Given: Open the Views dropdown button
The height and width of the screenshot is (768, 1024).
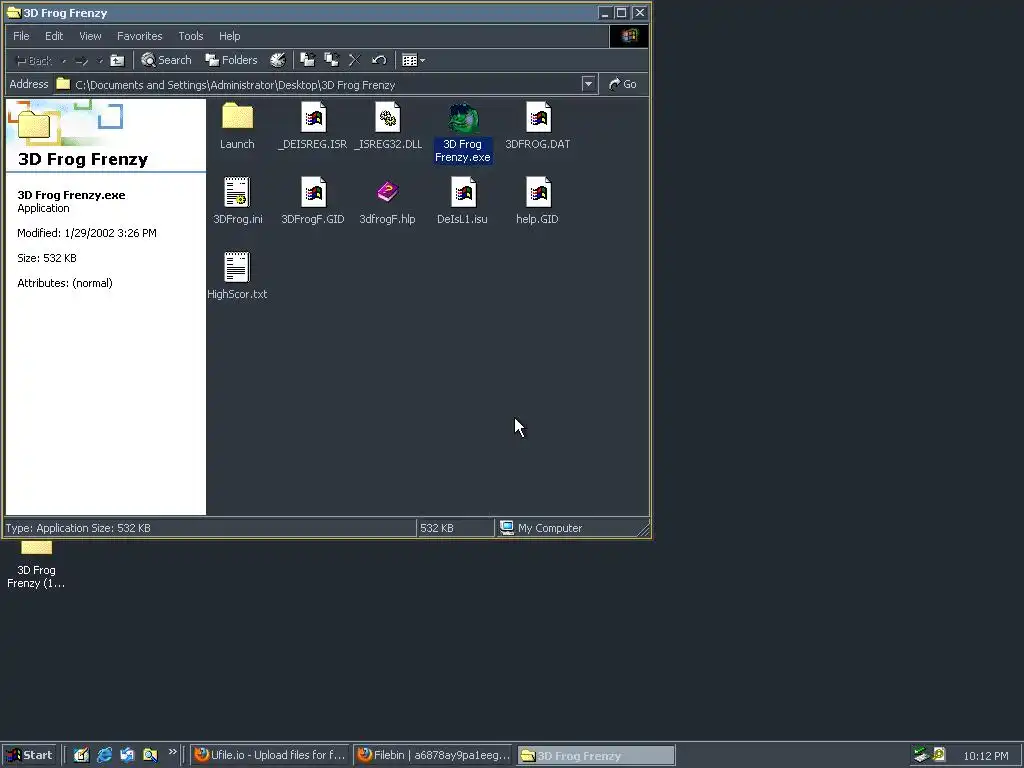Looking at the screenshot, I should [x=413, y=60].
